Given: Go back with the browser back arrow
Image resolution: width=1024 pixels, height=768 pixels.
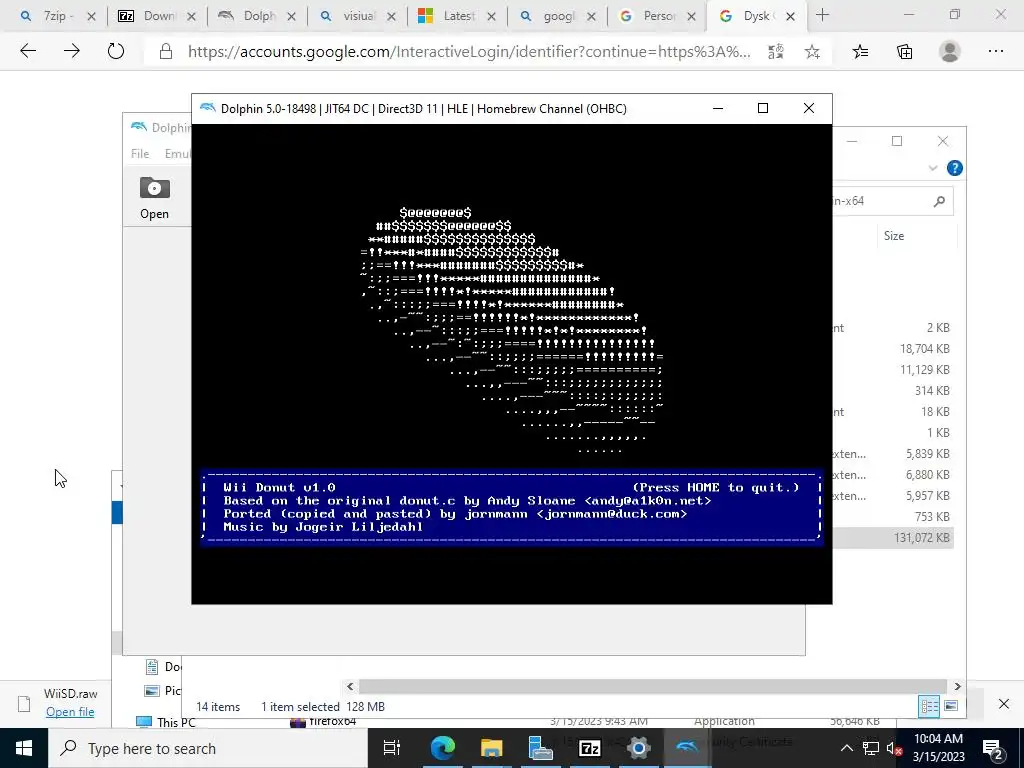Looking at the screenshot, I should pyautogui.click(x=27, y=51).
